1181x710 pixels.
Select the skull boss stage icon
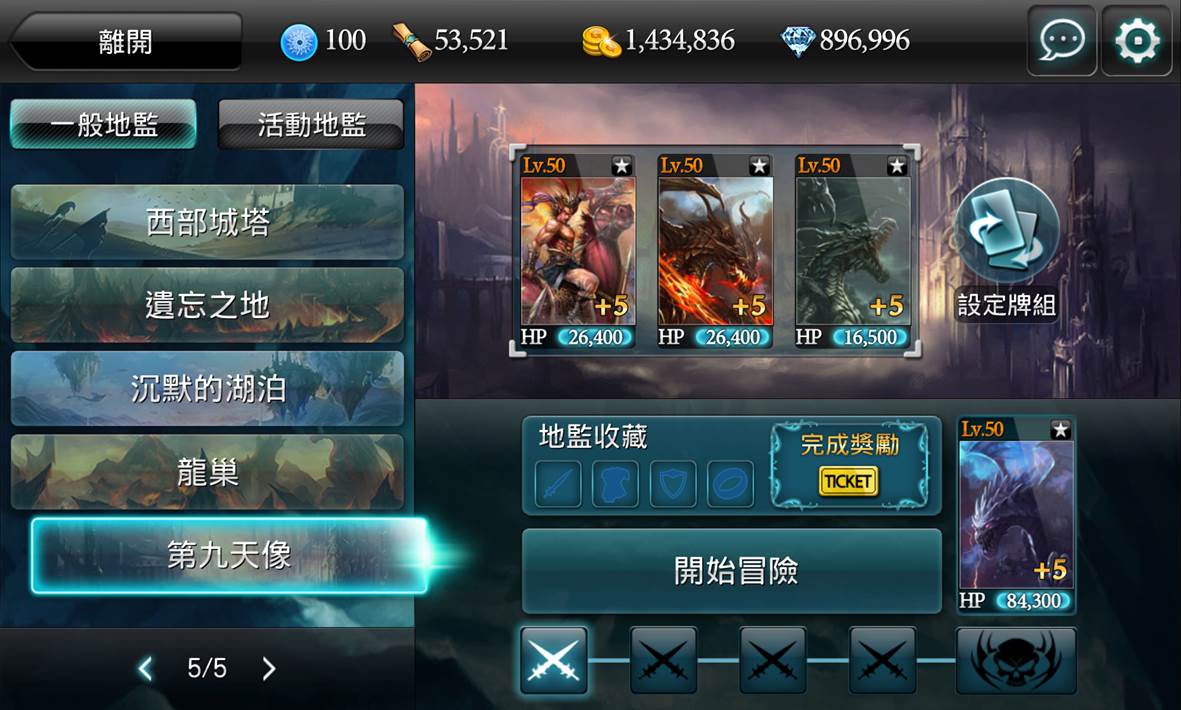(x=1016, y=660)
